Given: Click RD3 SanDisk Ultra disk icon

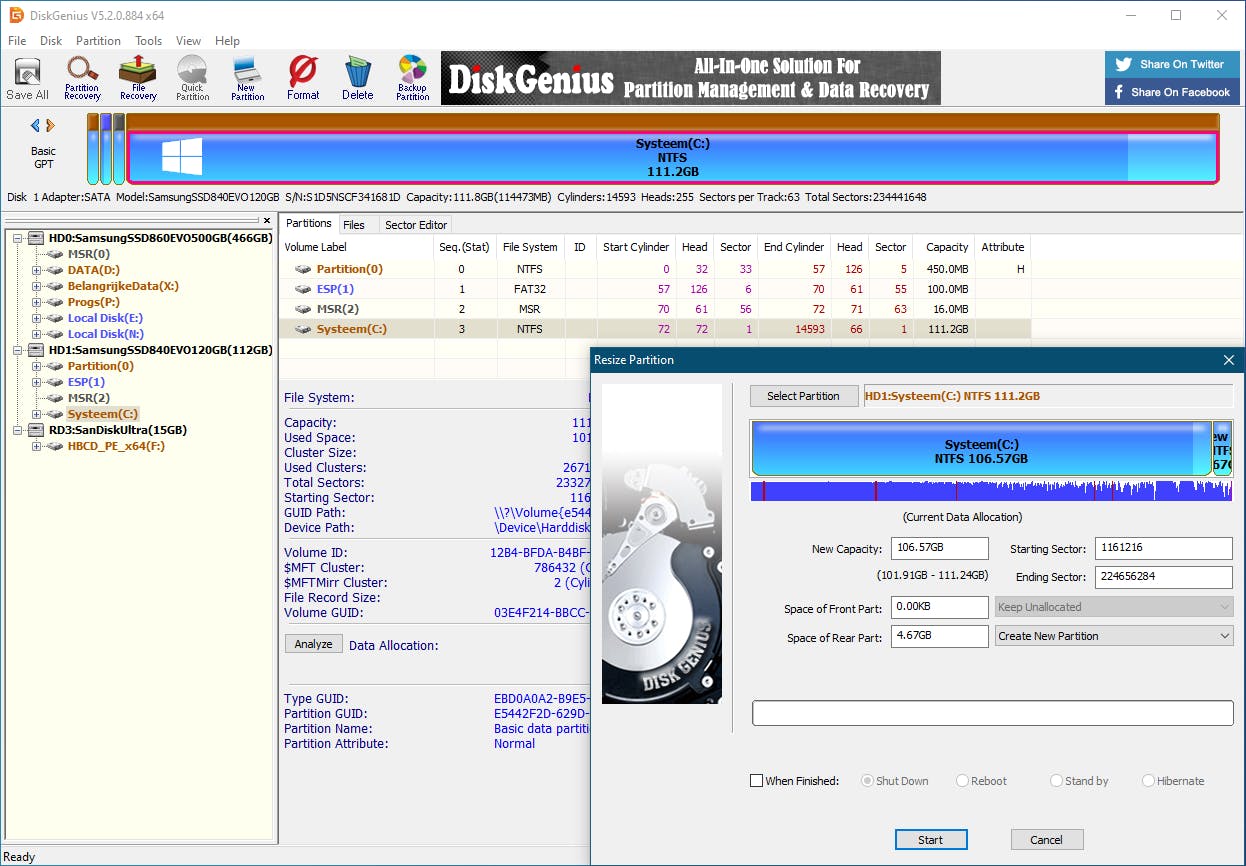Looking at the screenshot, I should click(x=36, y=430).
